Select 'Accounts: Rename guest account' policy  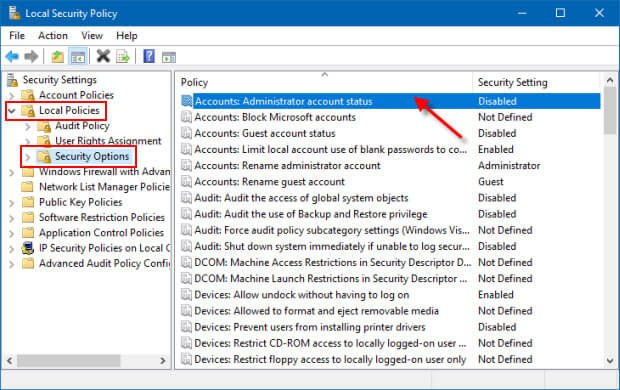click(x=269, y=182)
